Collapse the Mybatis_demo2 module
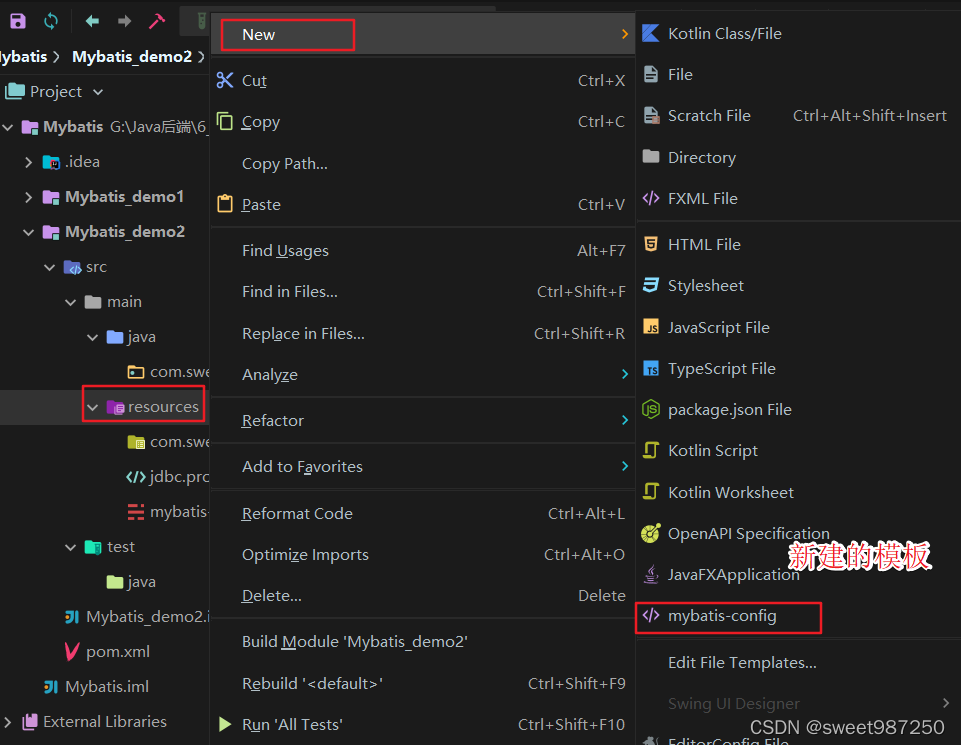The width and height of the screenshot is (961, 745). (x=29, y=232)
